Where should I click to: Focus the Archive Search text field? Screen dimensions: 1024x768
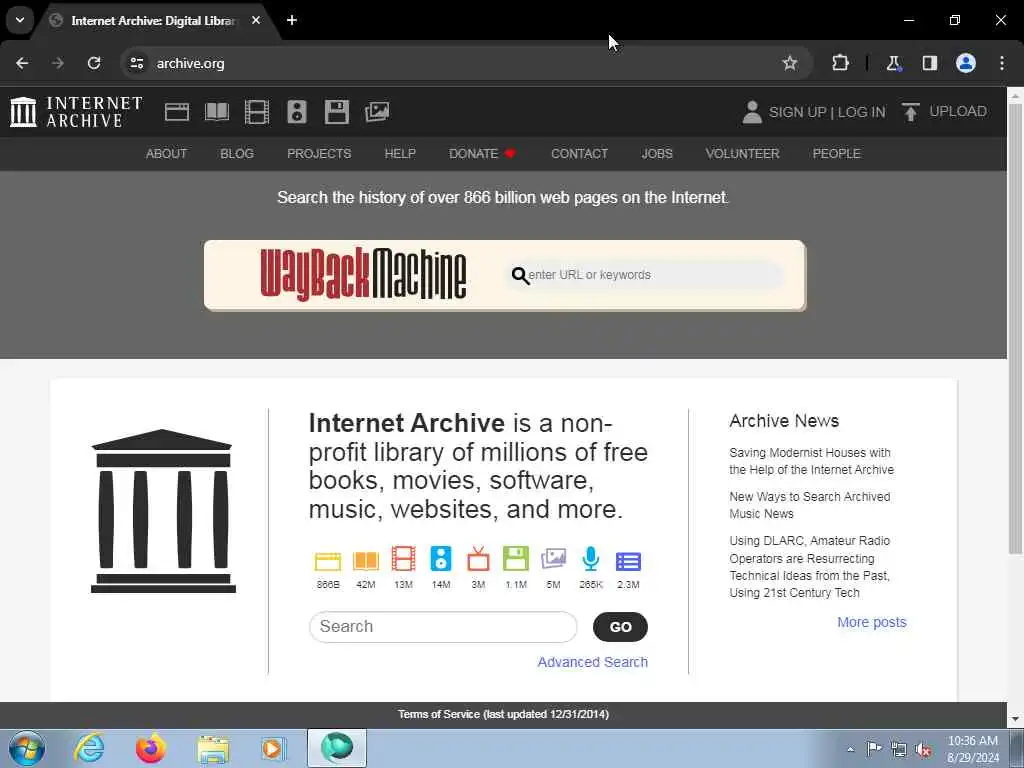[x=443, y=627]
